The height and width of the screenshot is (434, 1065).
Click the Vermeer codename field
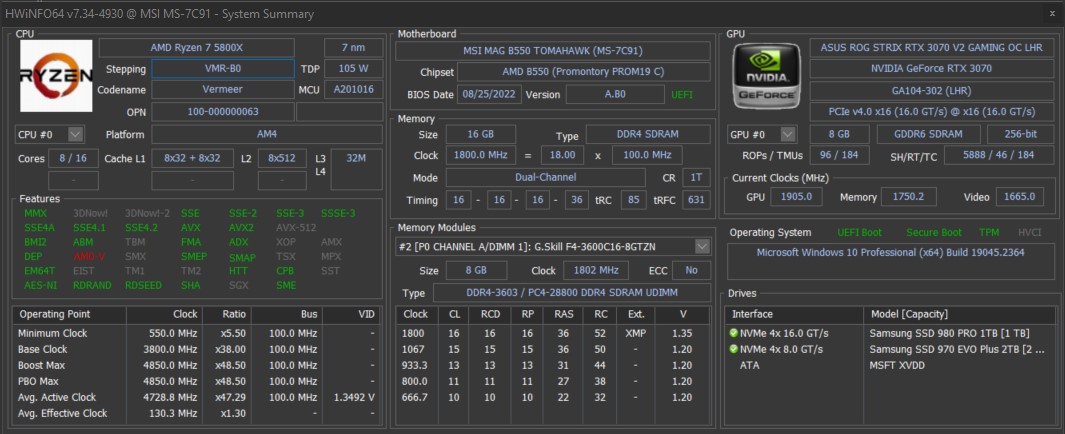[223, 90]
